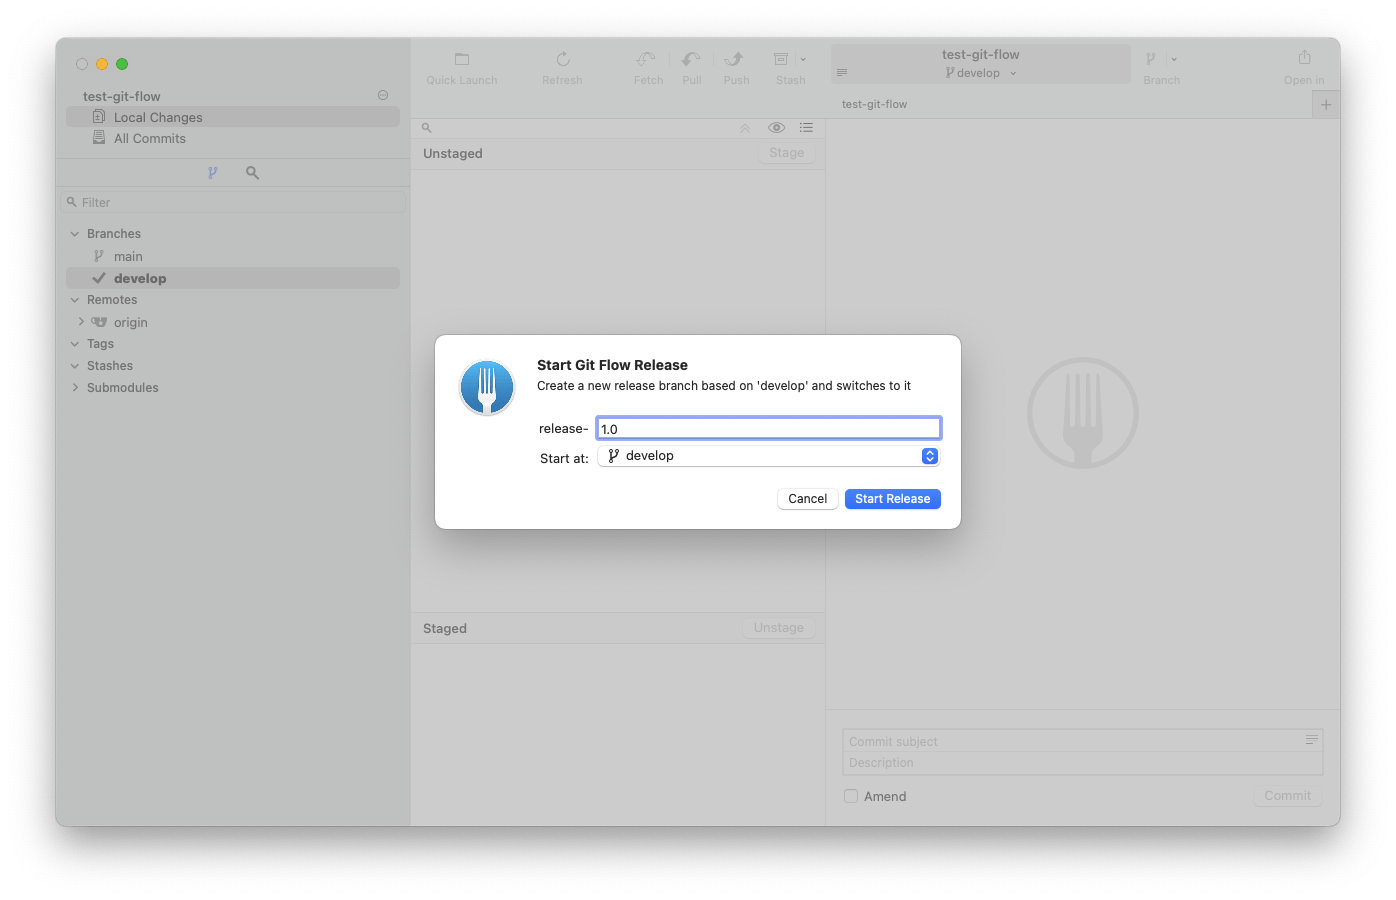
Task: Open the Stash toolbar icon
Action: click(782, 60)
